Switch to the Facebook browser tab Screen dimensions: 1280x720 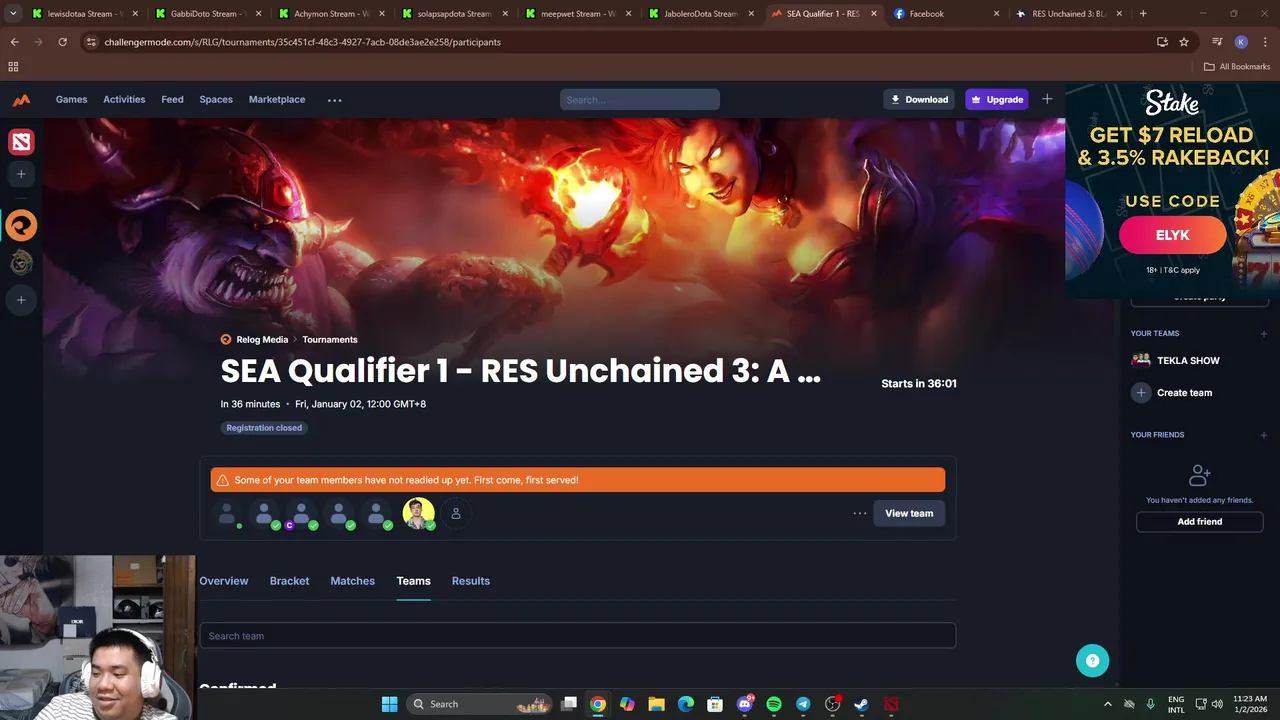pyautogui.click(x=947, y=14)
